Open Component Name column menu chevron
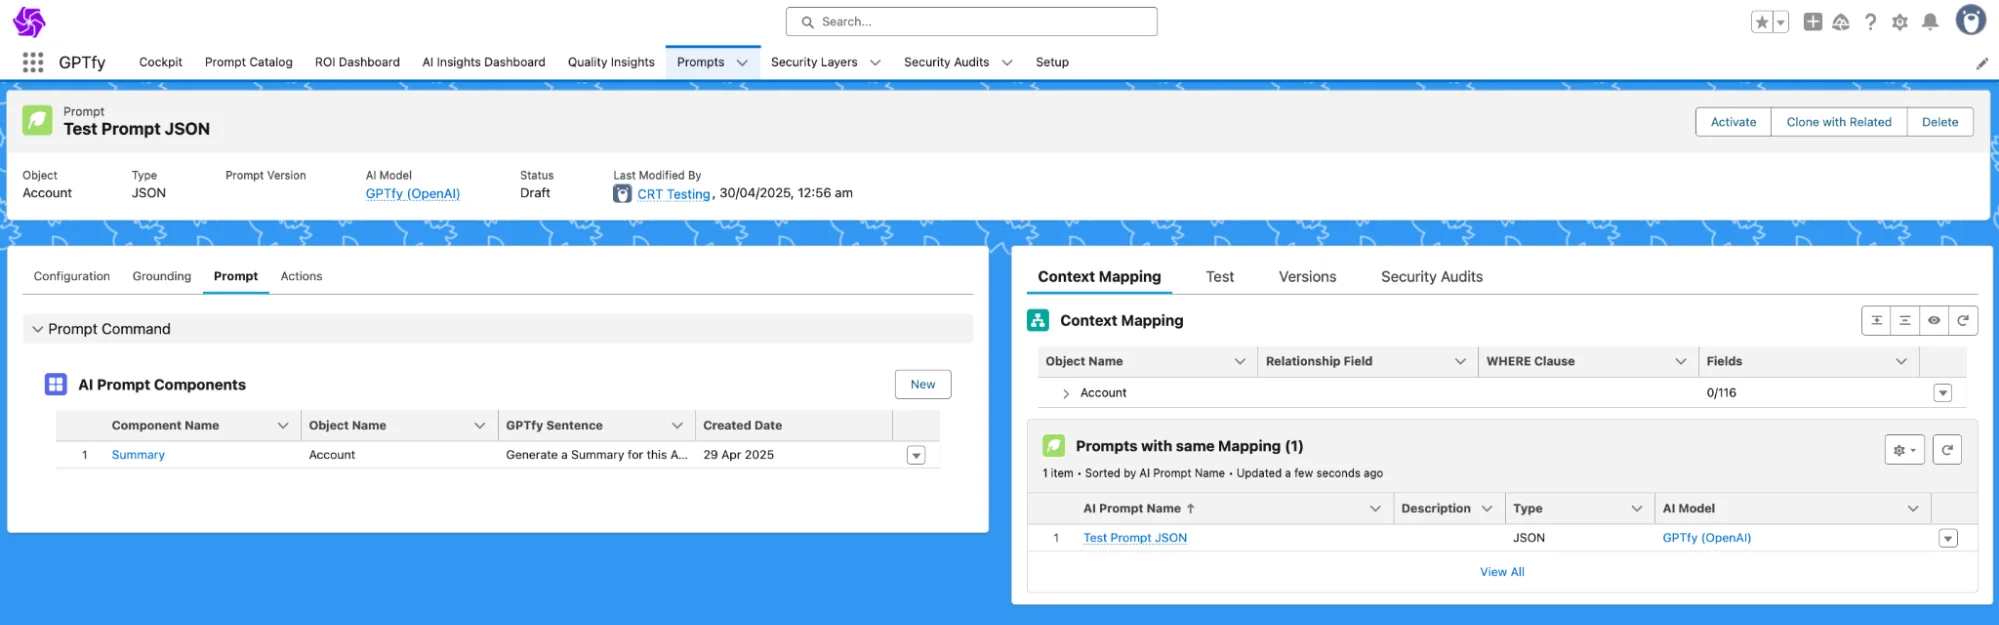The width and height of the screenshot is (1999, 625). [283, 426]
